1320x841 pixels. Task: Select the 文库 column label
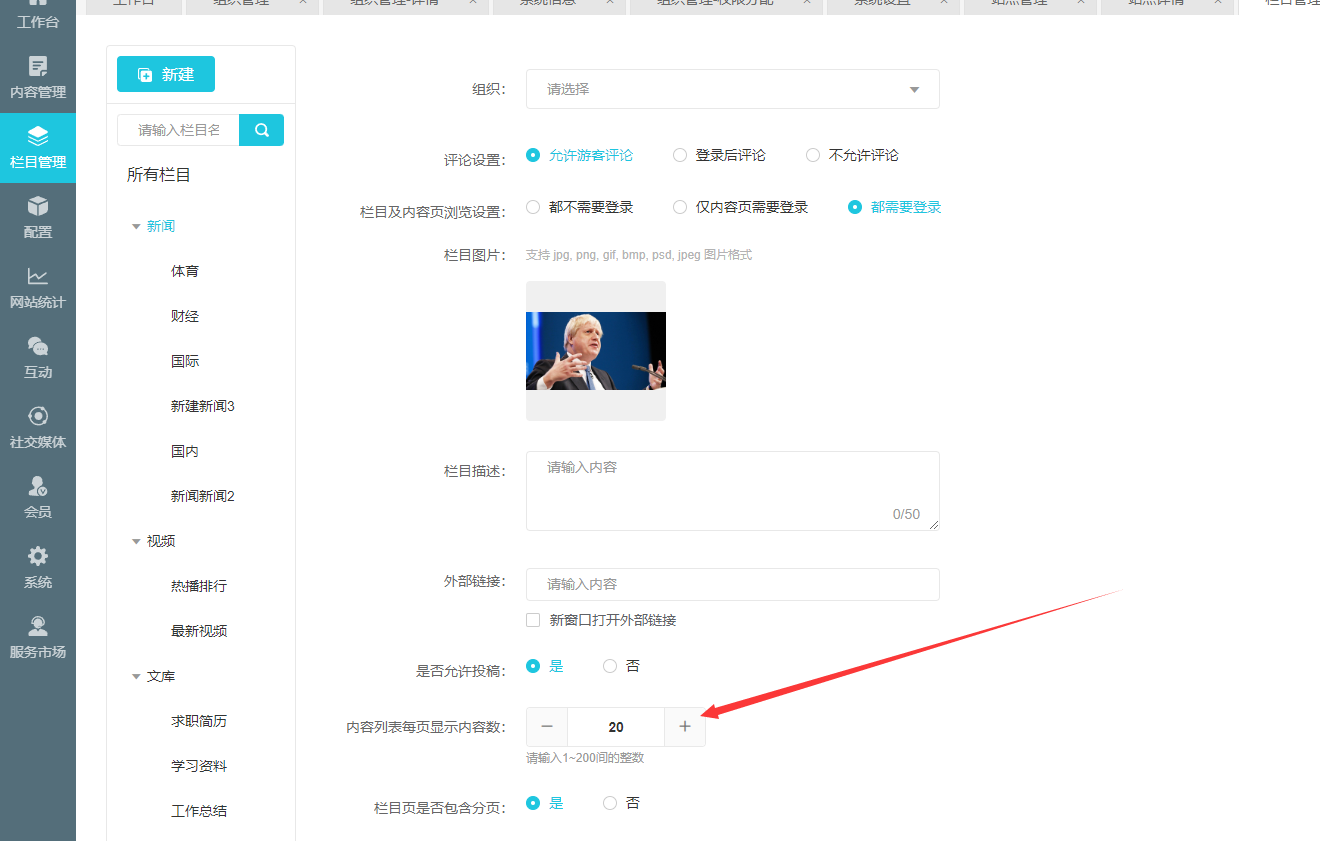point(161,677)
